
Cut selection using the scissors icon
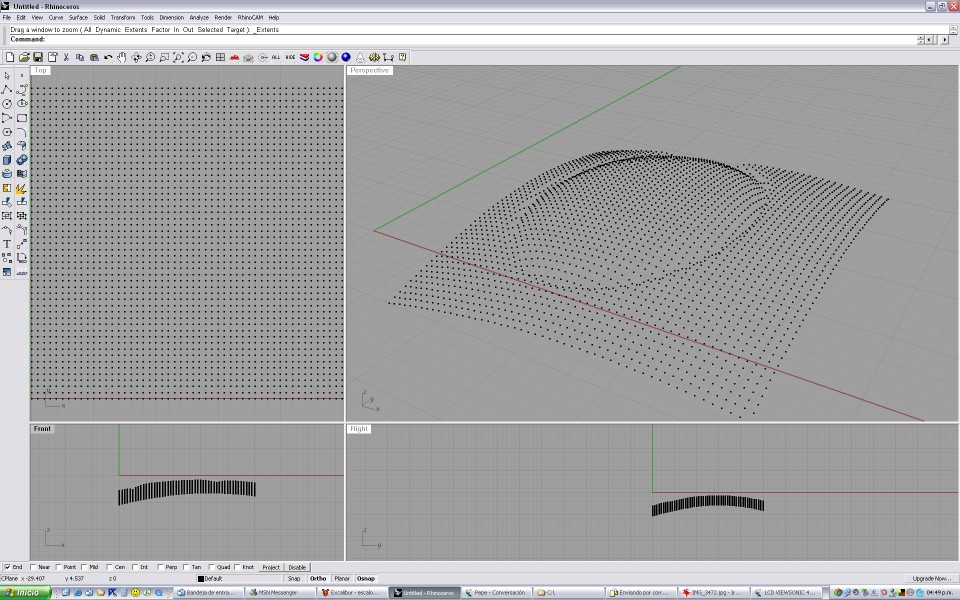tap(66, 57)
